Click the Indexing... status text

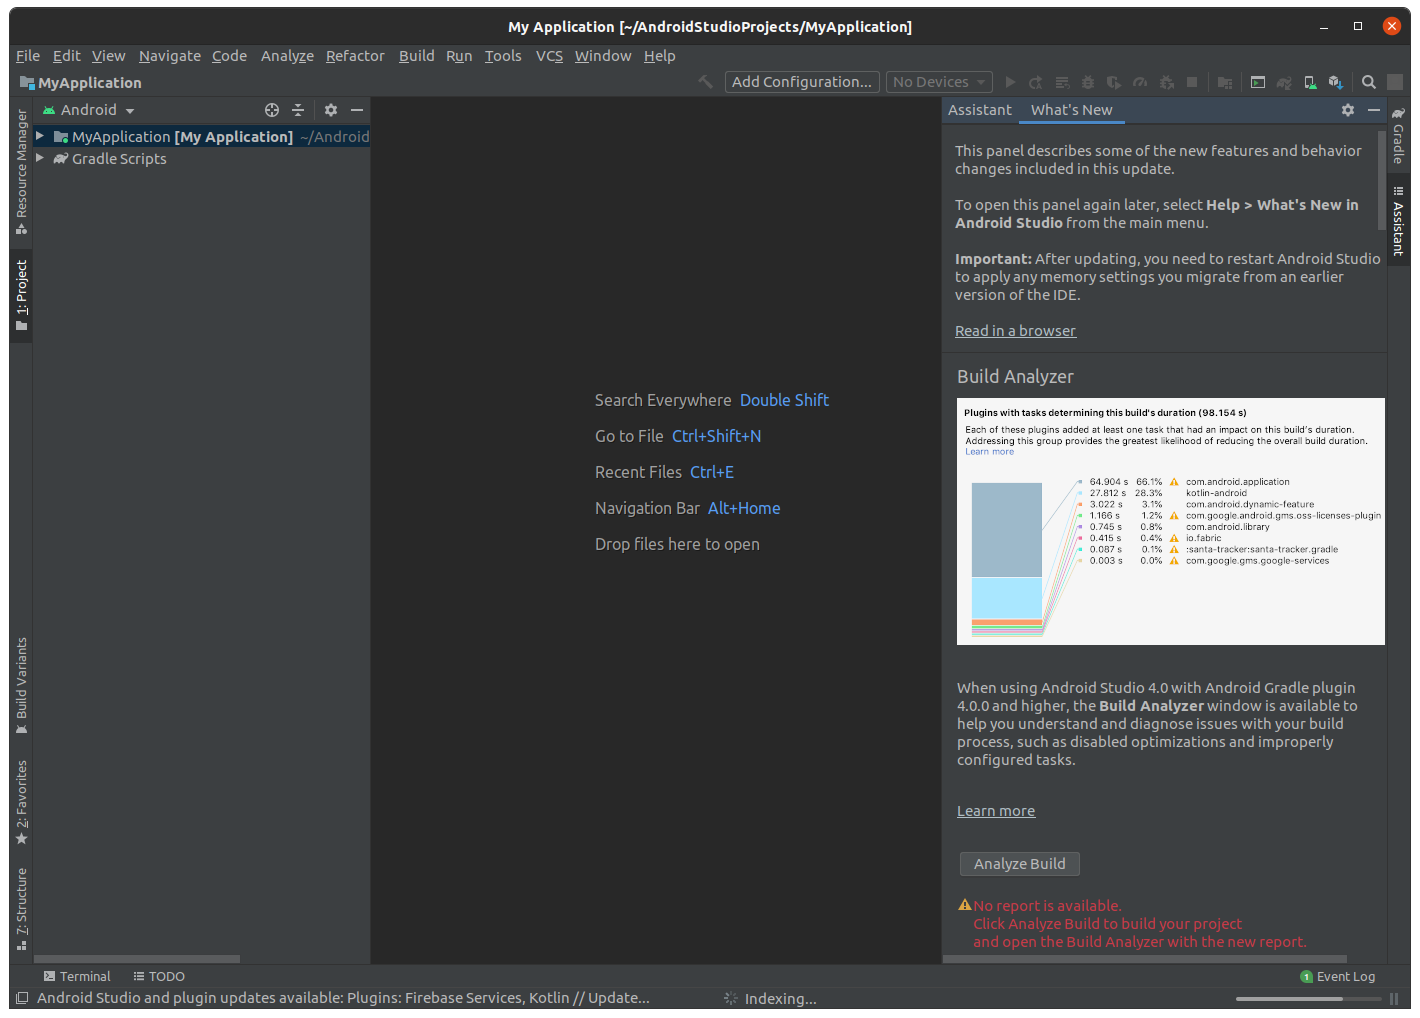point(780,999)
